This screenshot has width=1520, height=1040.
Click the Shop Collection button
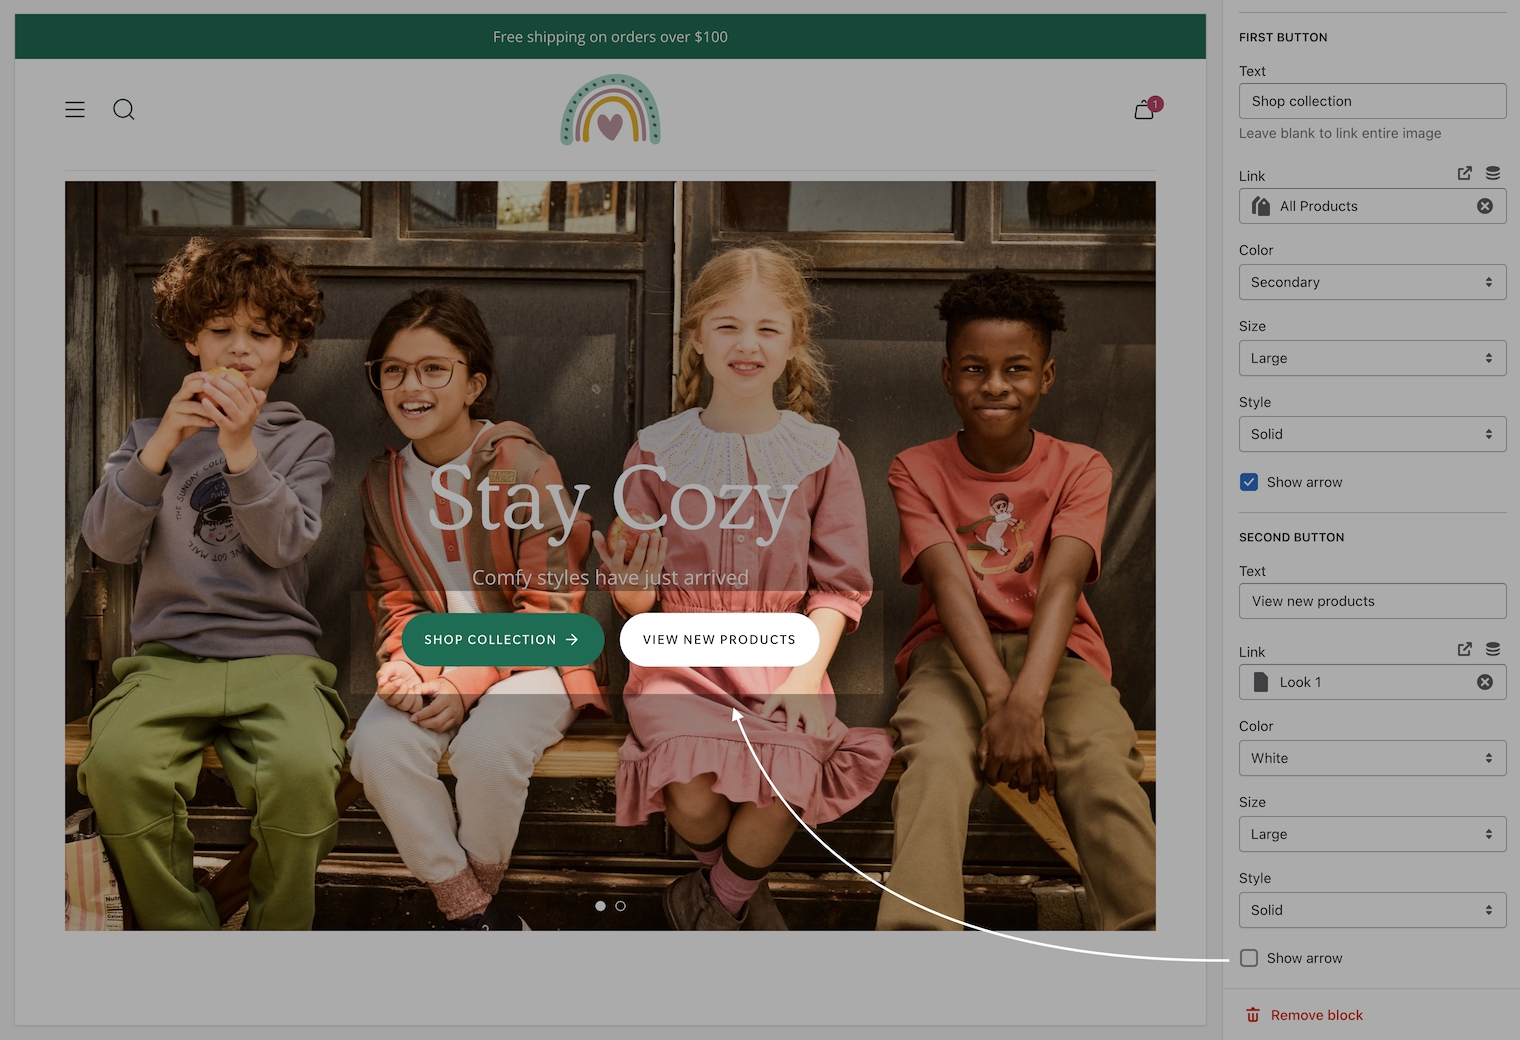(502, 640)
